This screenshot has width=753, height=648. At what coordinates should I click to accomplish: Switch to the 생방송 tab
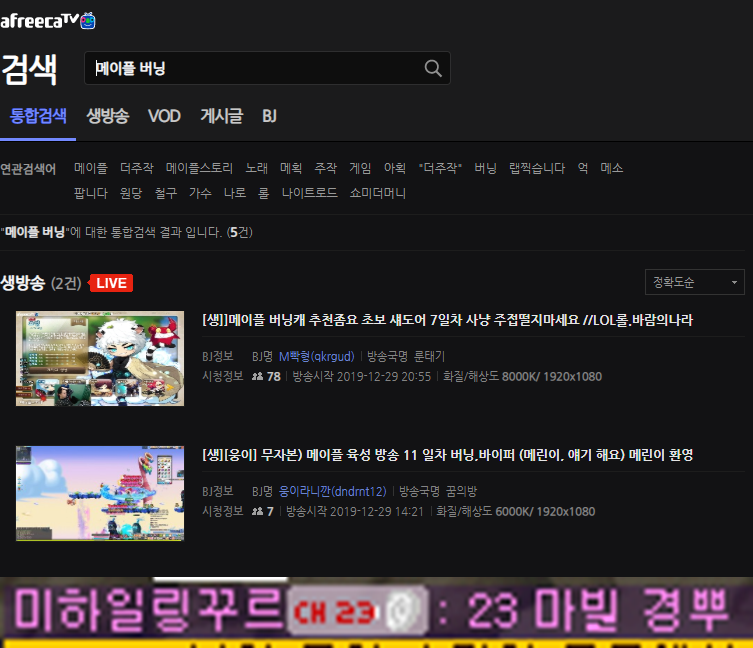tap(108, 116)
